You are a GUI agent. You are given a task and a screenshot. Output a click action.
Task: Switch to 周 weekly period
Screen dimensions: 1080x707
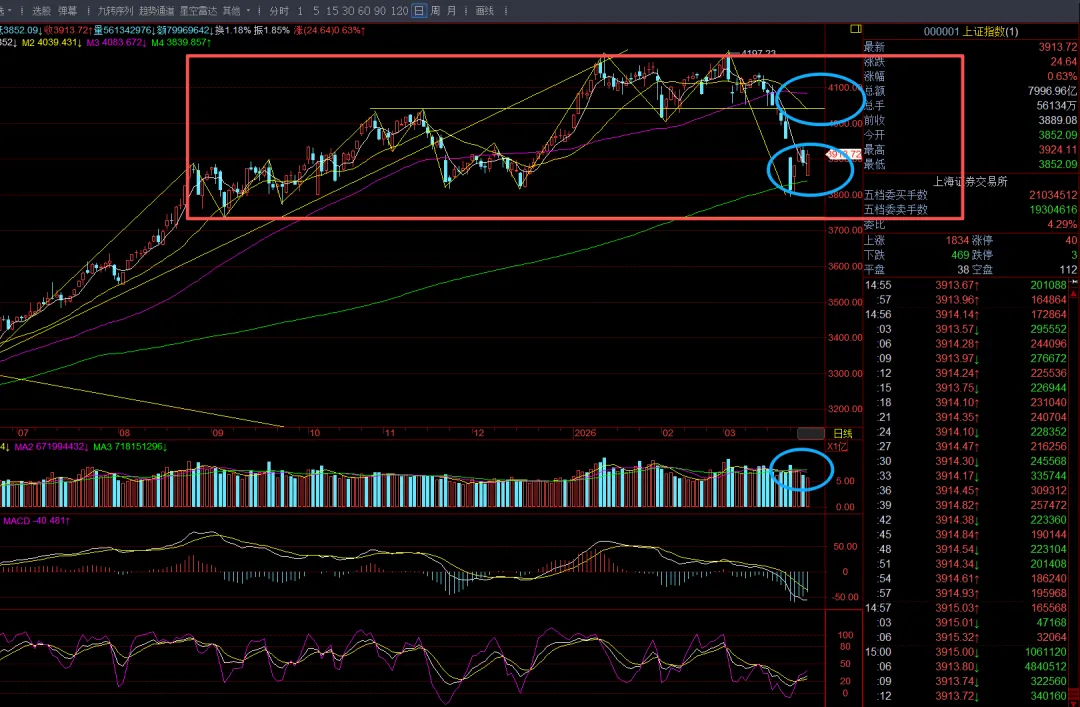tap(435, 10)
